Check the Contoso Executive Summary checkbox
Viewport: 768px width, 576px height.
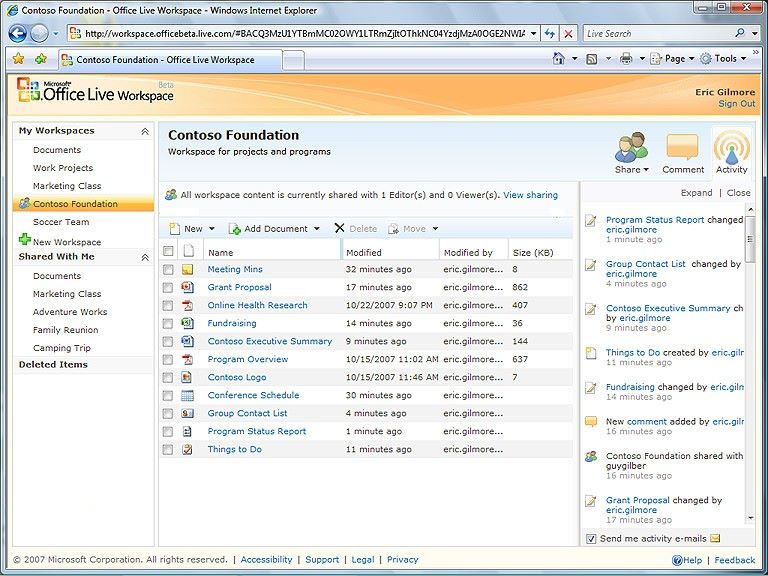[168, 341]
